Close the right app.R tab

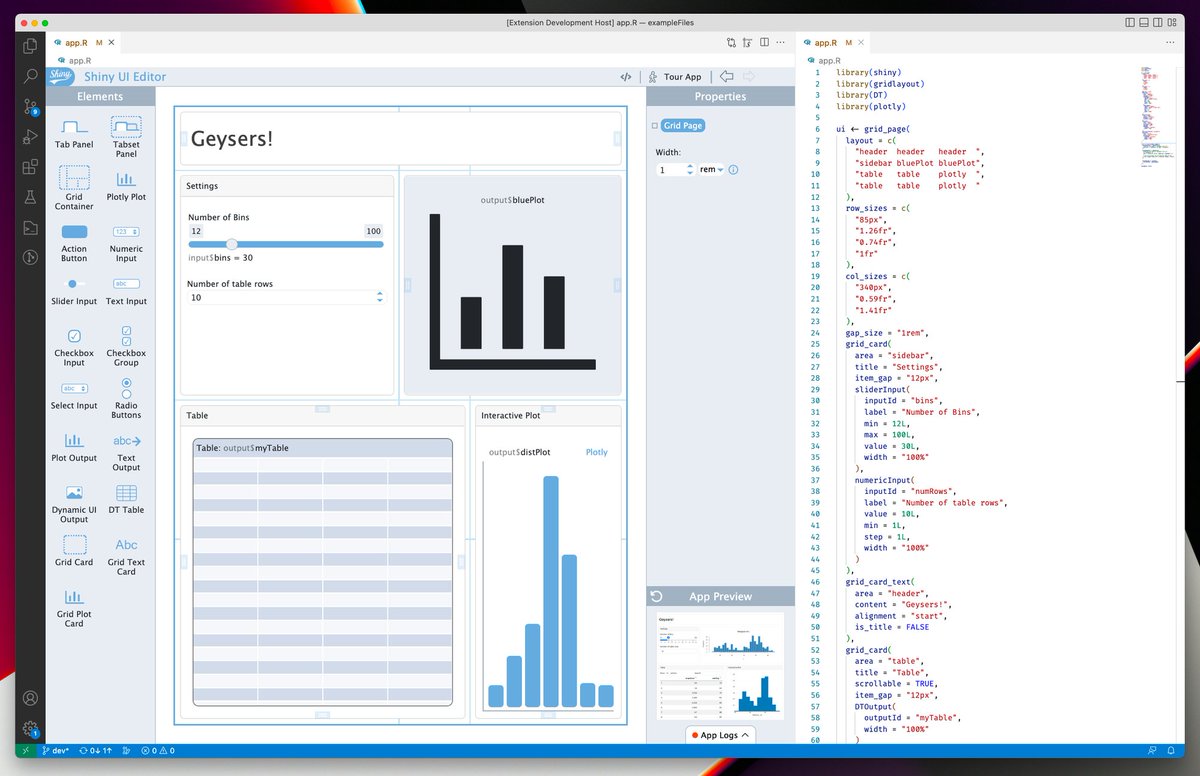click(x=862, y=43)
